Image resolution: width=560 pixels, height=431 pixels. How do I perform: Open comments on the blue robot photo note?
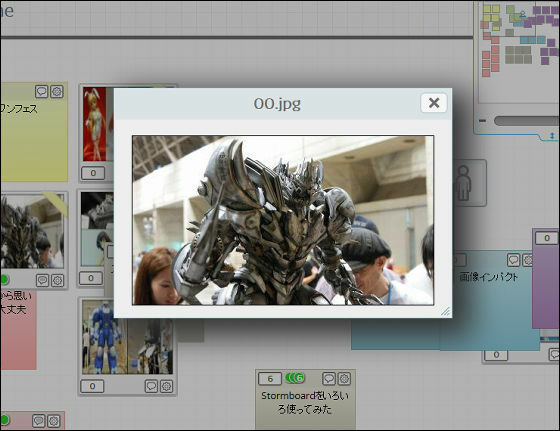(x=151, y=386)
